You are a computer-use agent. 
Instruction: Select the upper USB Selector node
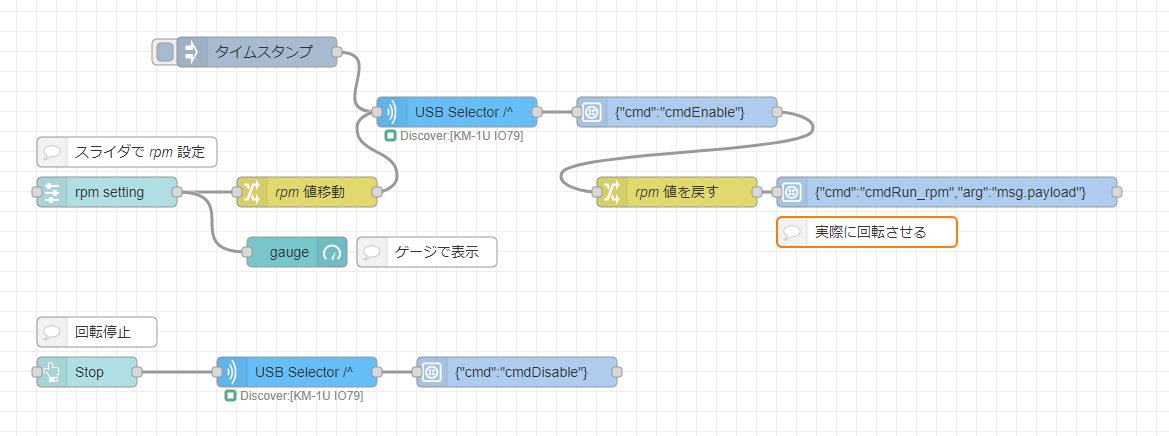pyautogui.click(x=456, y=113)
